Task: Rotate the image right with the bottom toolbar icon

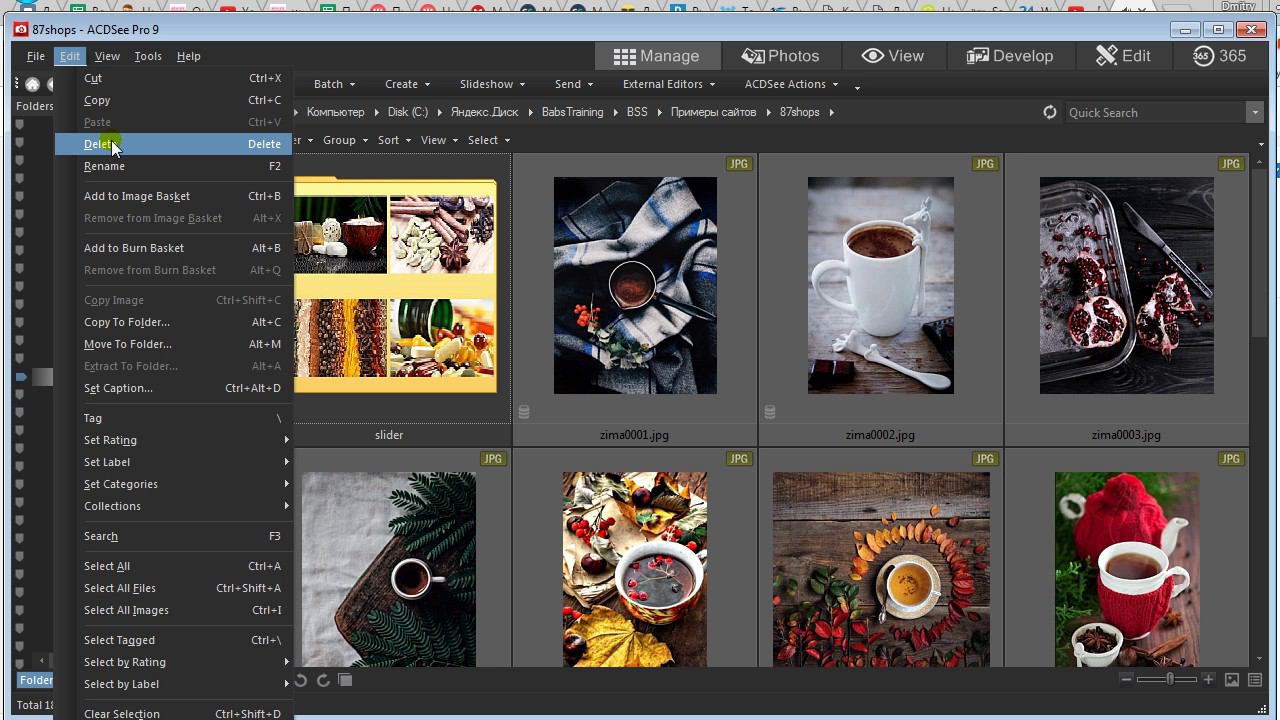Action: (323, 680)
